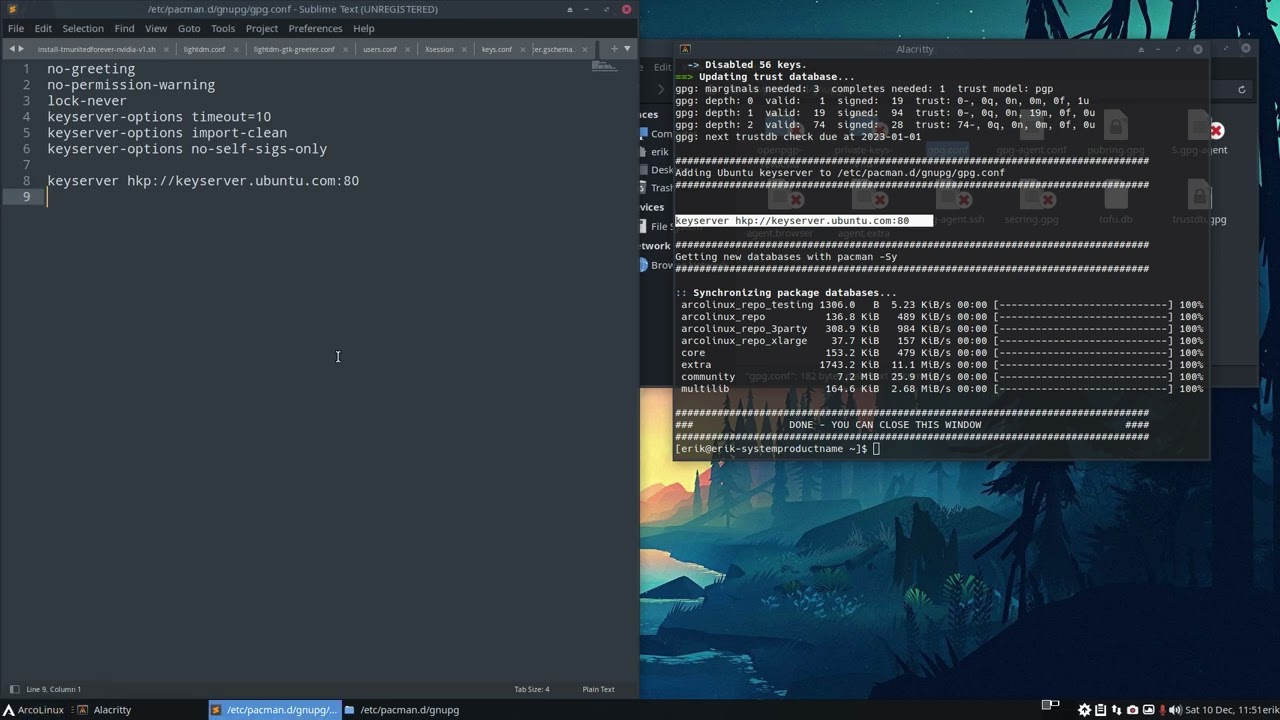Switch to install-tmunitedforever-nvidia-v1.sh tab
Viewport: 1280px width, 720px height.
[x=97, y=49]
